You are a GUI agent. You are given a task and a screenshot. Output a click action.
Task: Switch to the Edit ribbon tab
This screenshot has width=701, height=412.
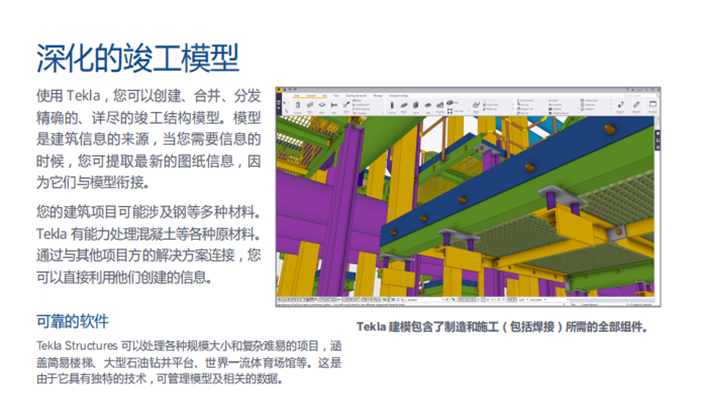[x=325, y=96]
